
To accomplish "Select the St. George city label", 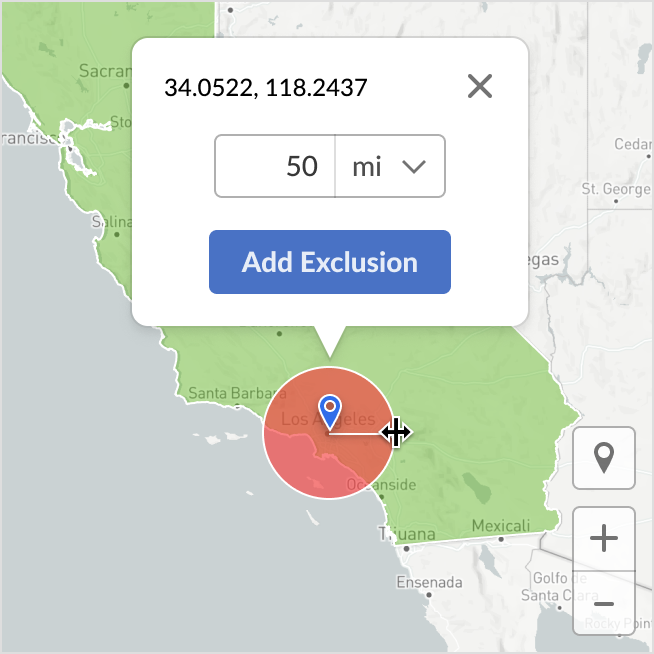I will click(616, 189).
